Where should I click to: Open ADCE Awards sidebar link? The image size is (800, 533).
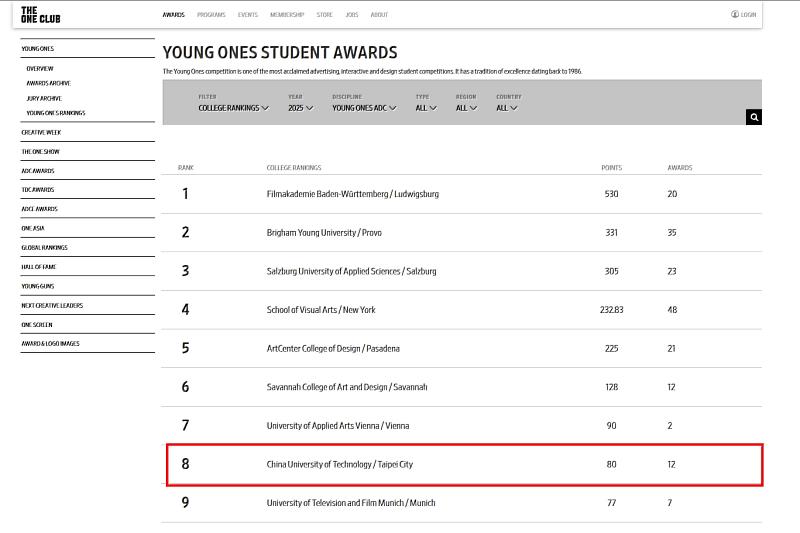pos(39,209)
